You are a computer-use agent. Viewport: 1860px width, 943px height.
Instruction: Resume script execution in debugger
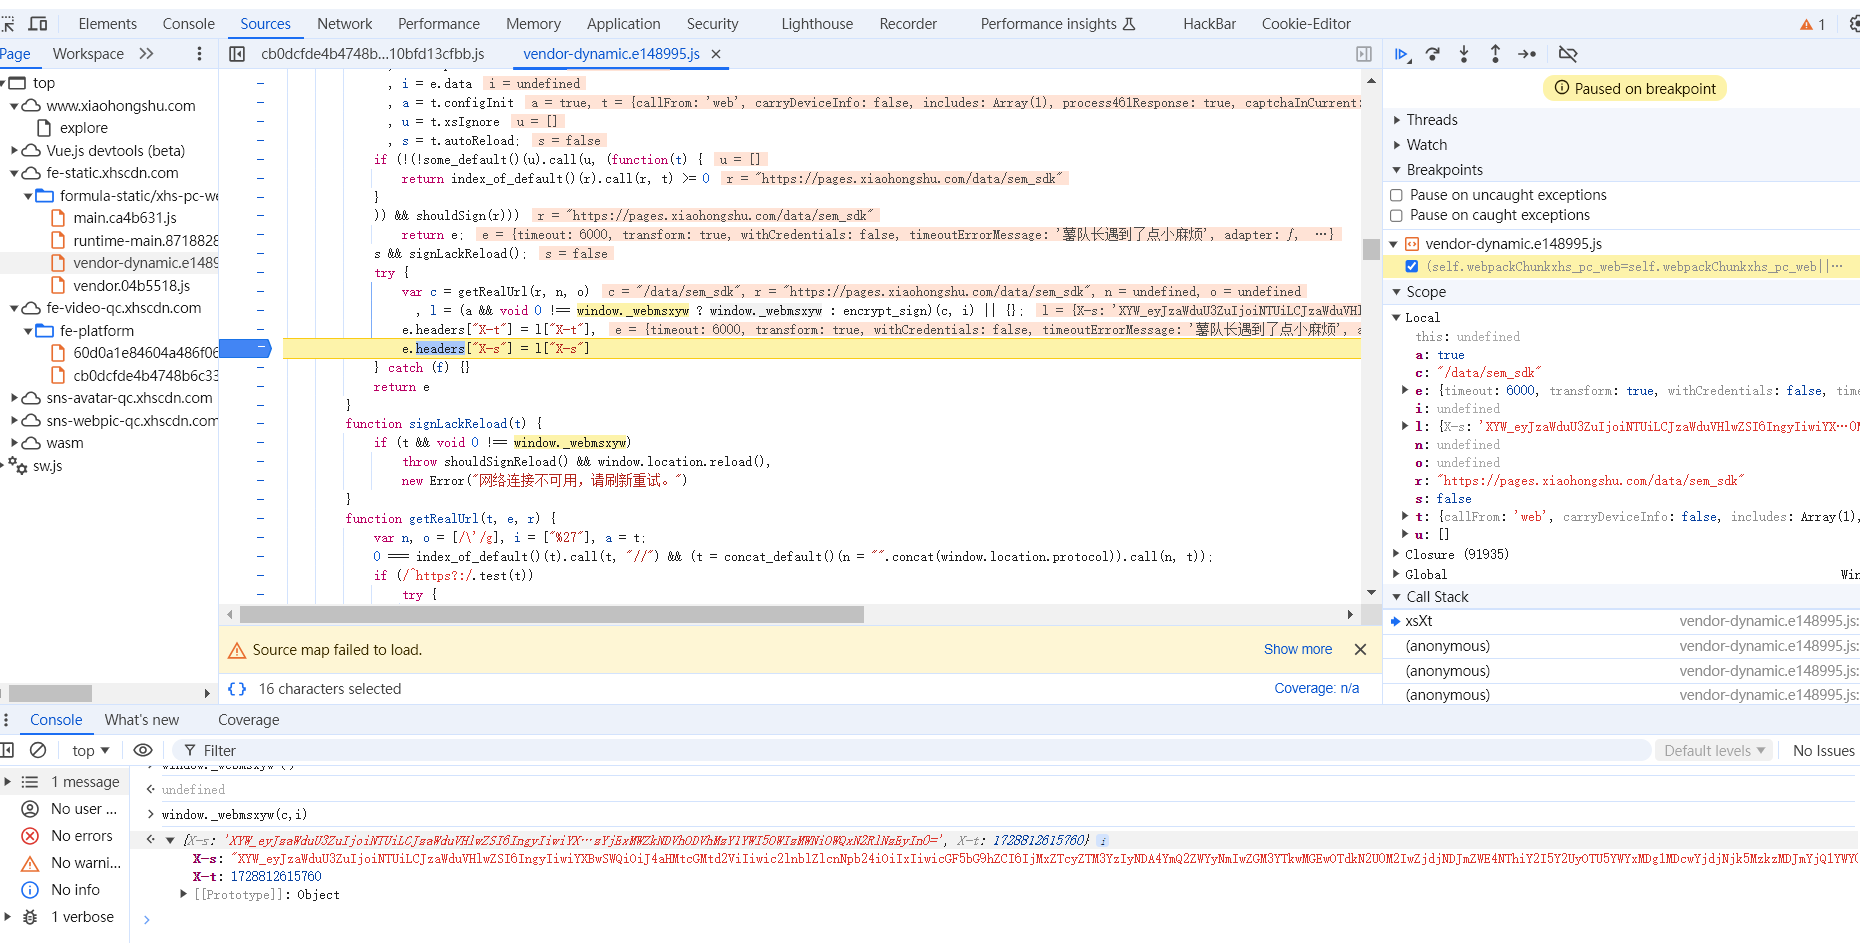(x=1401, y=54)
